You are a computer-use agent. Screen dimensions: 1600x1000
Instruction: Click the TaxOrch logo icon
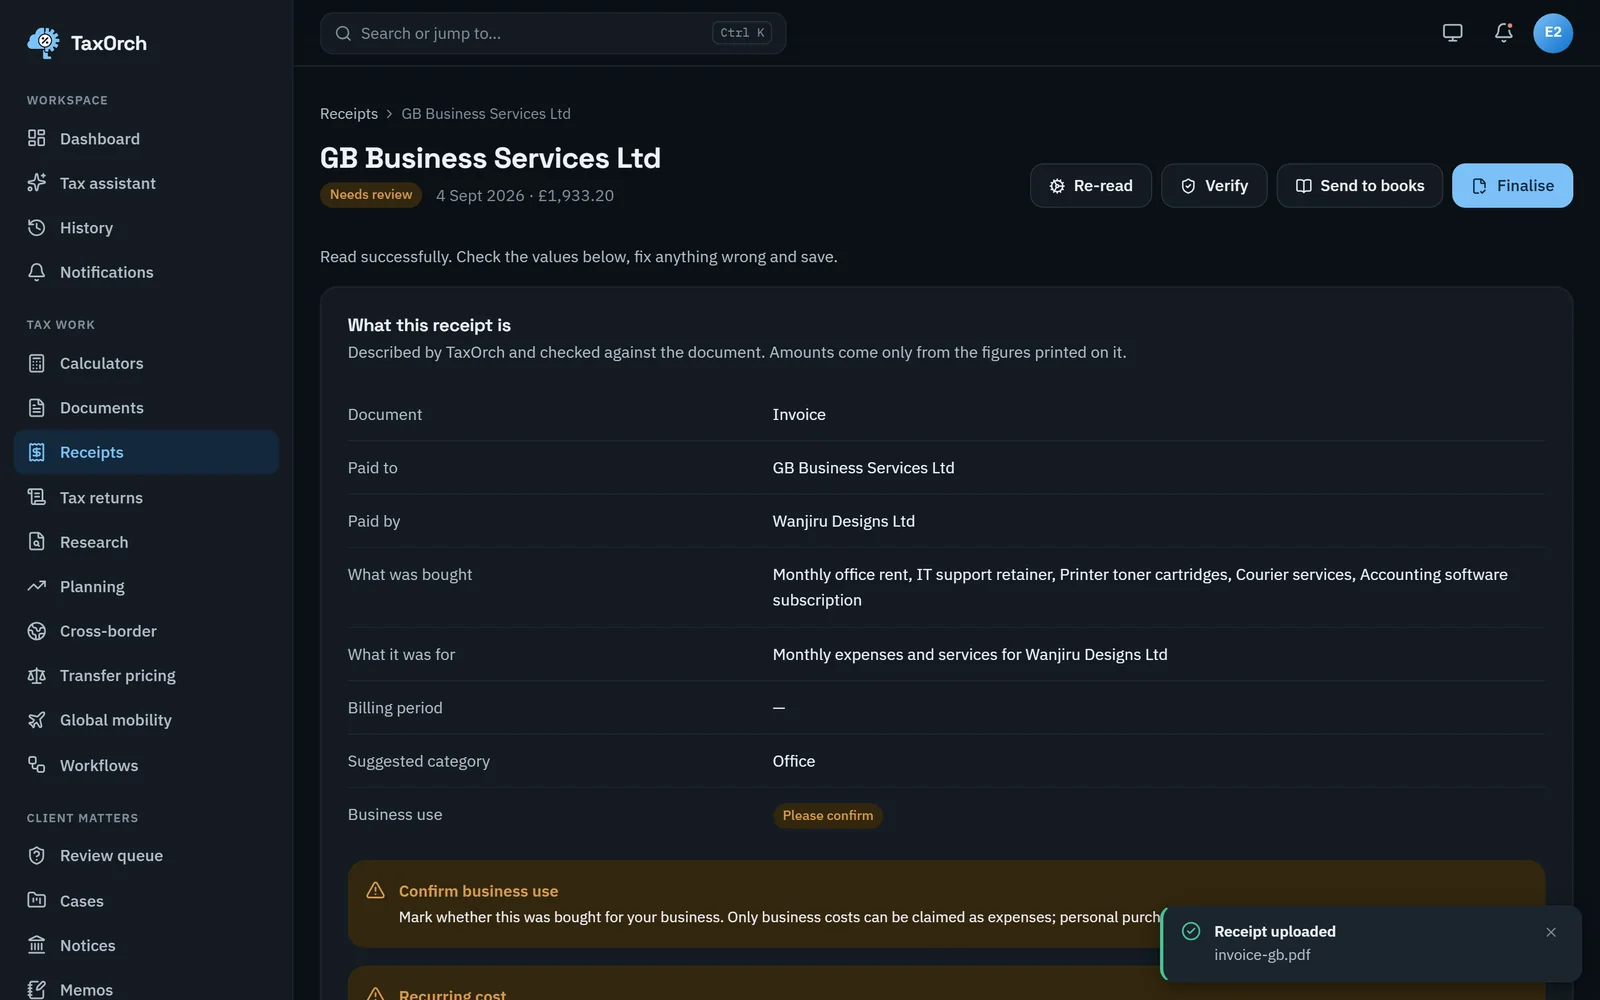[43, 43]
